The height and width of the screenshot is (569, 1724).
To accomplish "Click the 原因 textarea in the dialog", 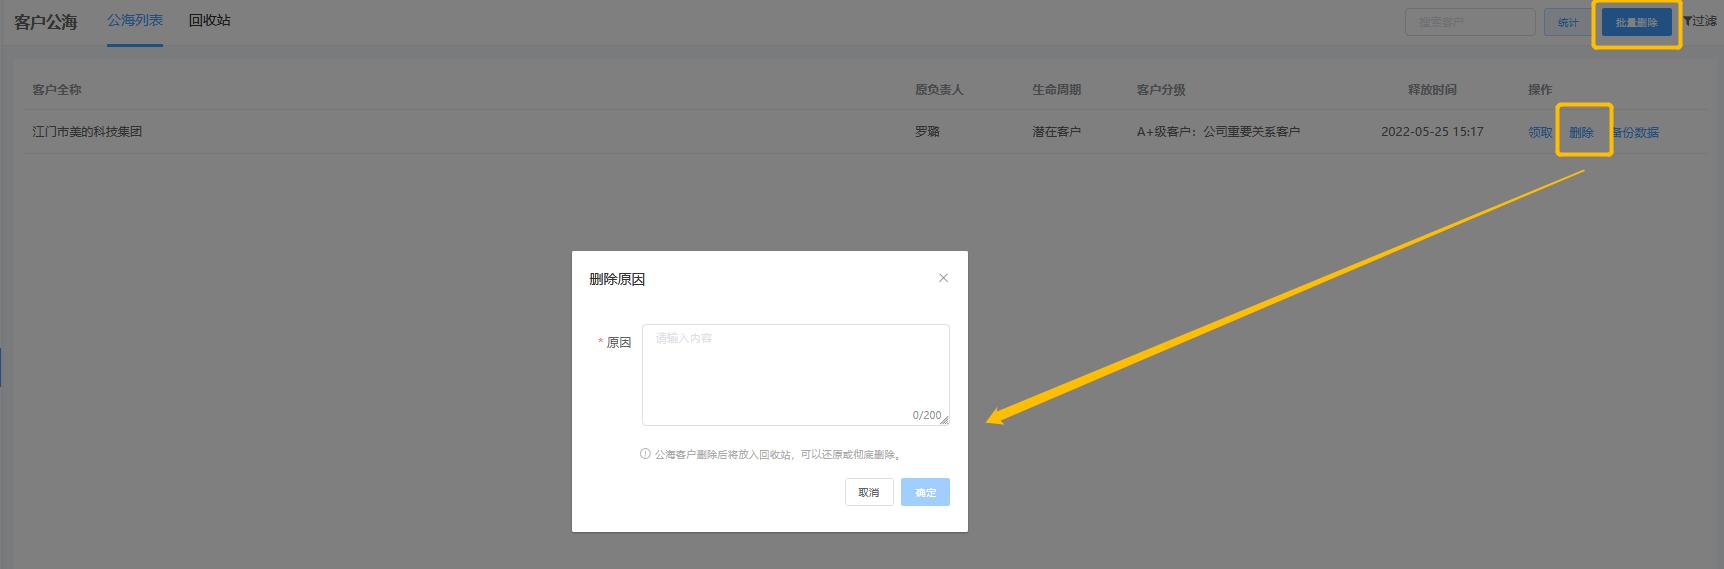I will (x=796, y=375).
